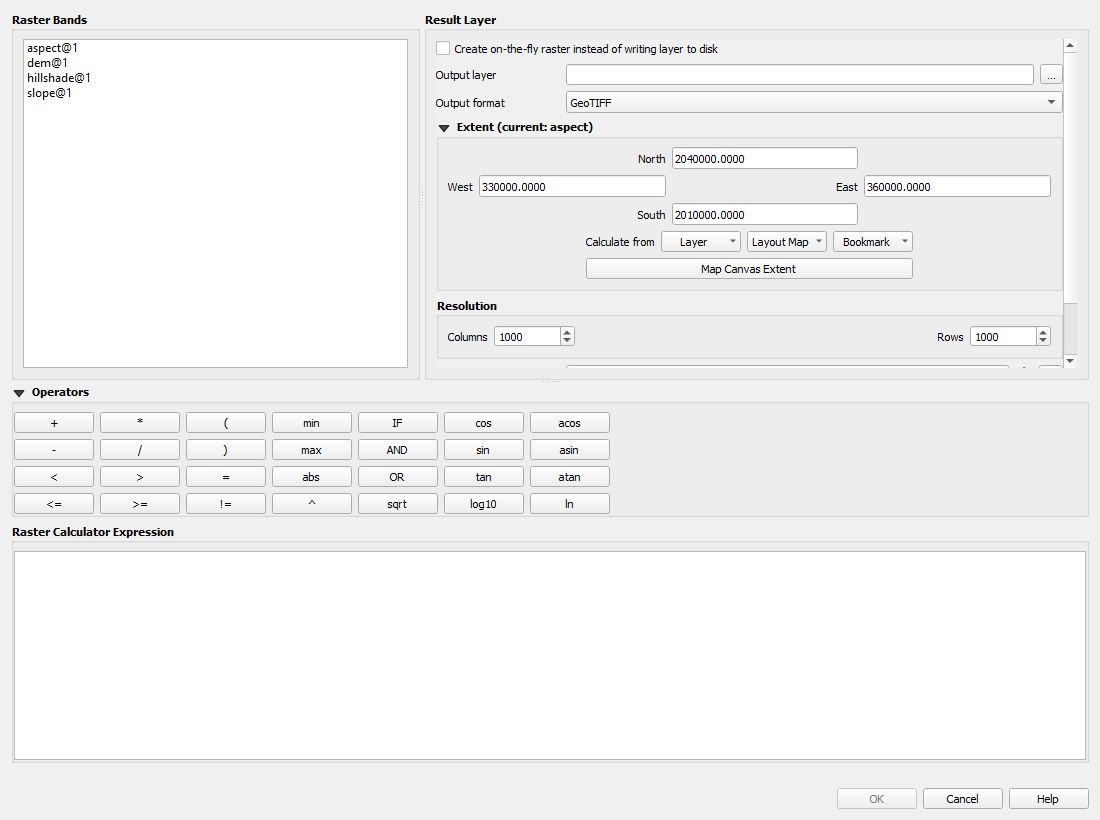Select the hillshade@1 raster band
The width and height of the screenshot is (1100, 820).
[59, 78]
